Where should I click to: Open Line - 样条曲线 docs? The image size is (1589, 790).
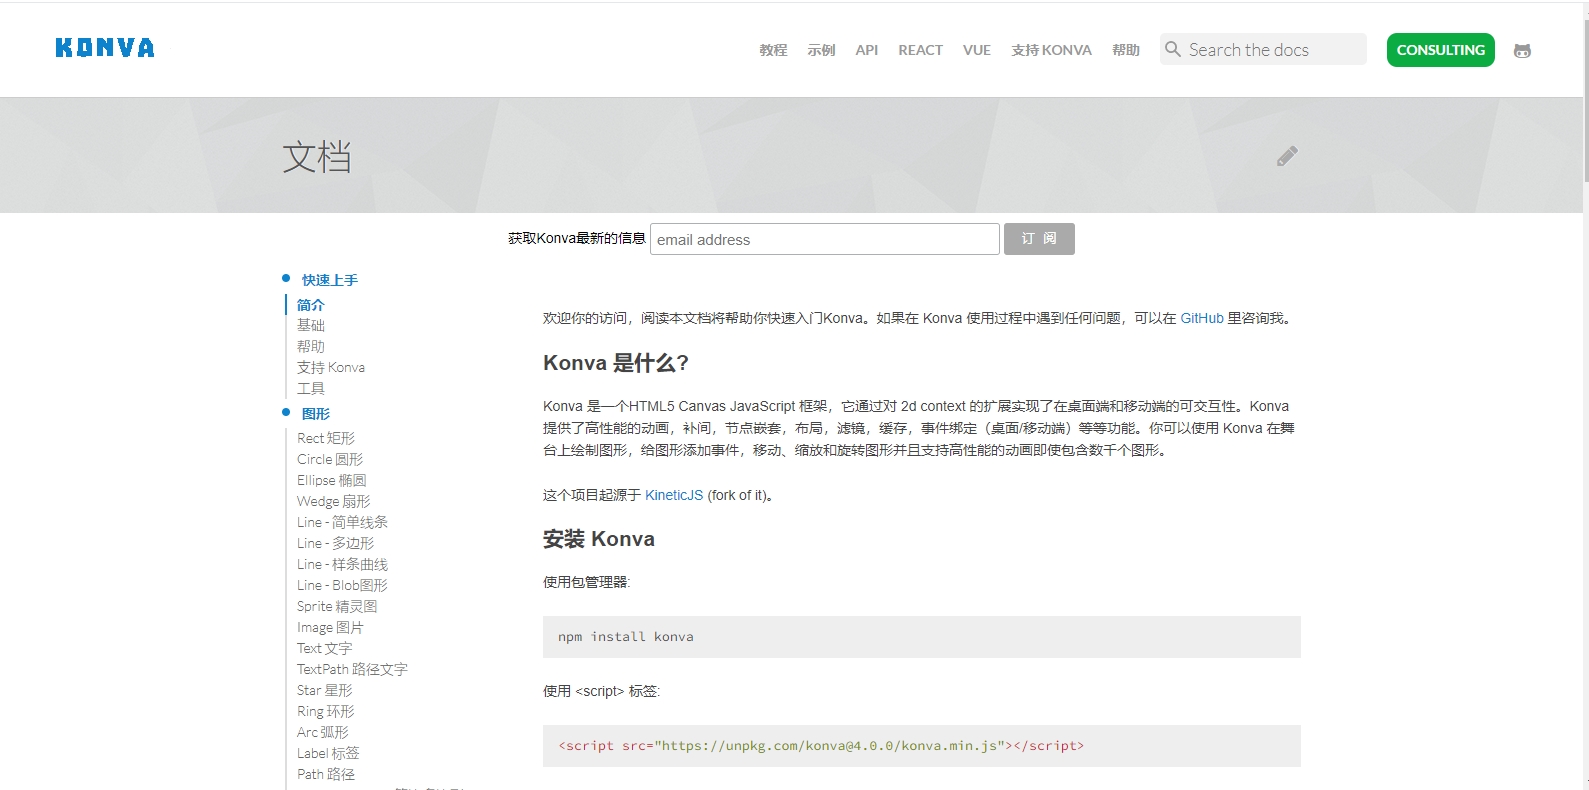(342, 564)
